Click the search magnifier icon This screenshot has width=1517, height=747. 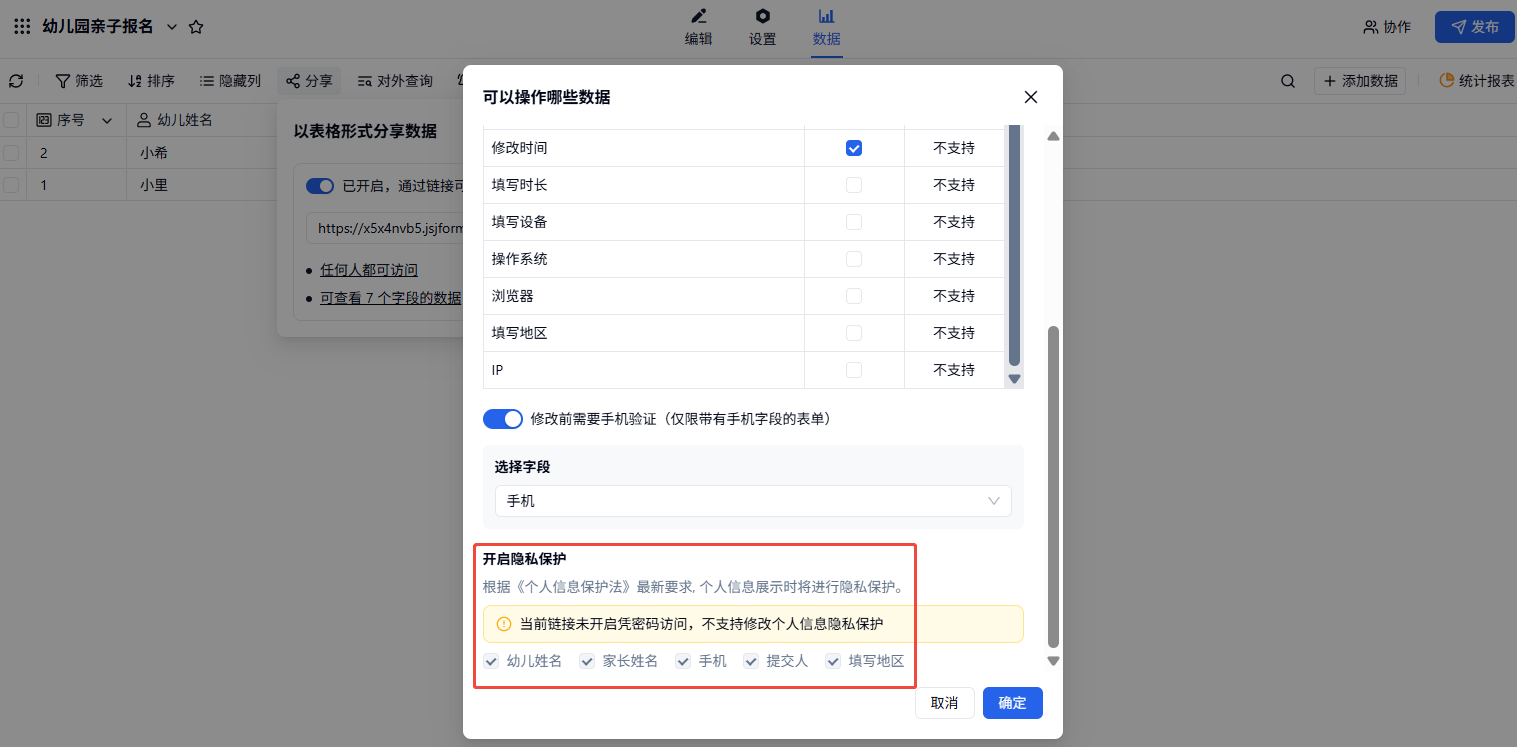click(1288, 81)
